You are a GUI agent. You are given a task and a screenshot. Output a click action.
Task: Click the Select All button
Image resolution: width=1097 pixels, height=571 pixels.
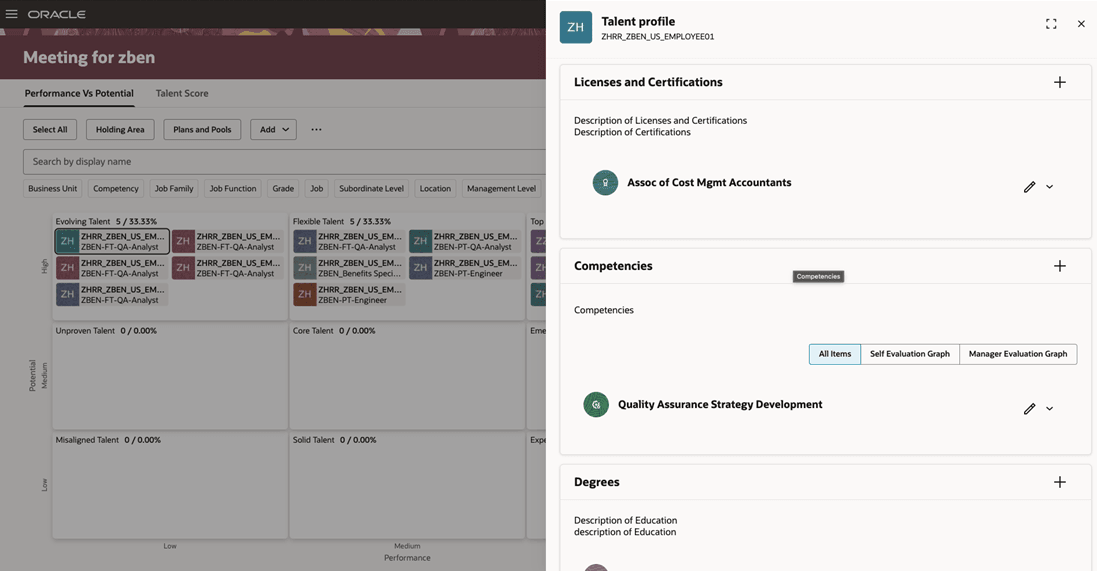[x=50, y=129]
